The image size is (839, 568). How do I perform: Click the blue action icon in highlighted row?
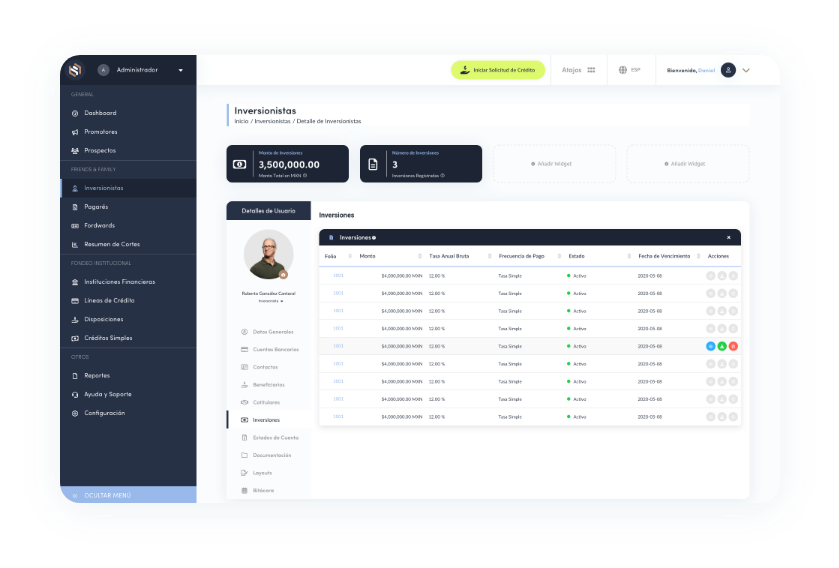point(710,346)
